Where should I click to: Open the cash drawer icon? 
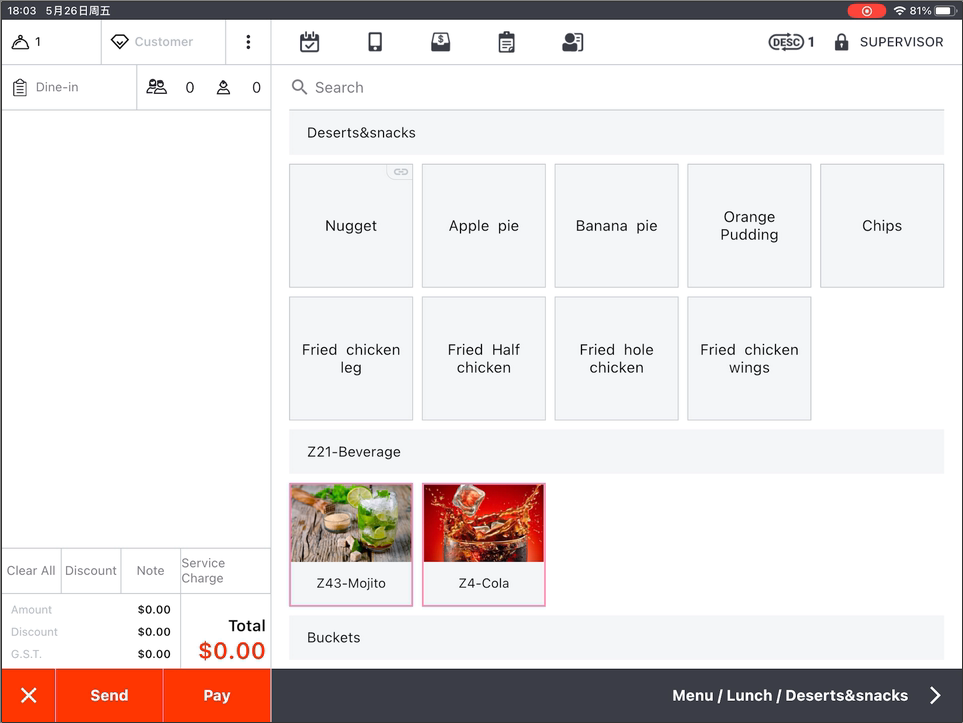click(440, 42)
